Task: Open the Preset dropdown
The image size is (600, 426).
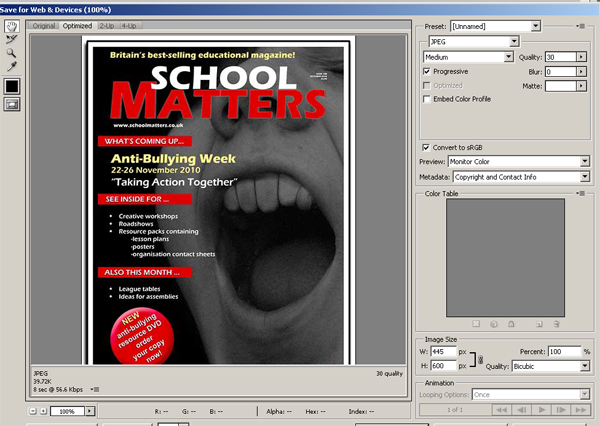Action: click(x=536, y=26)
